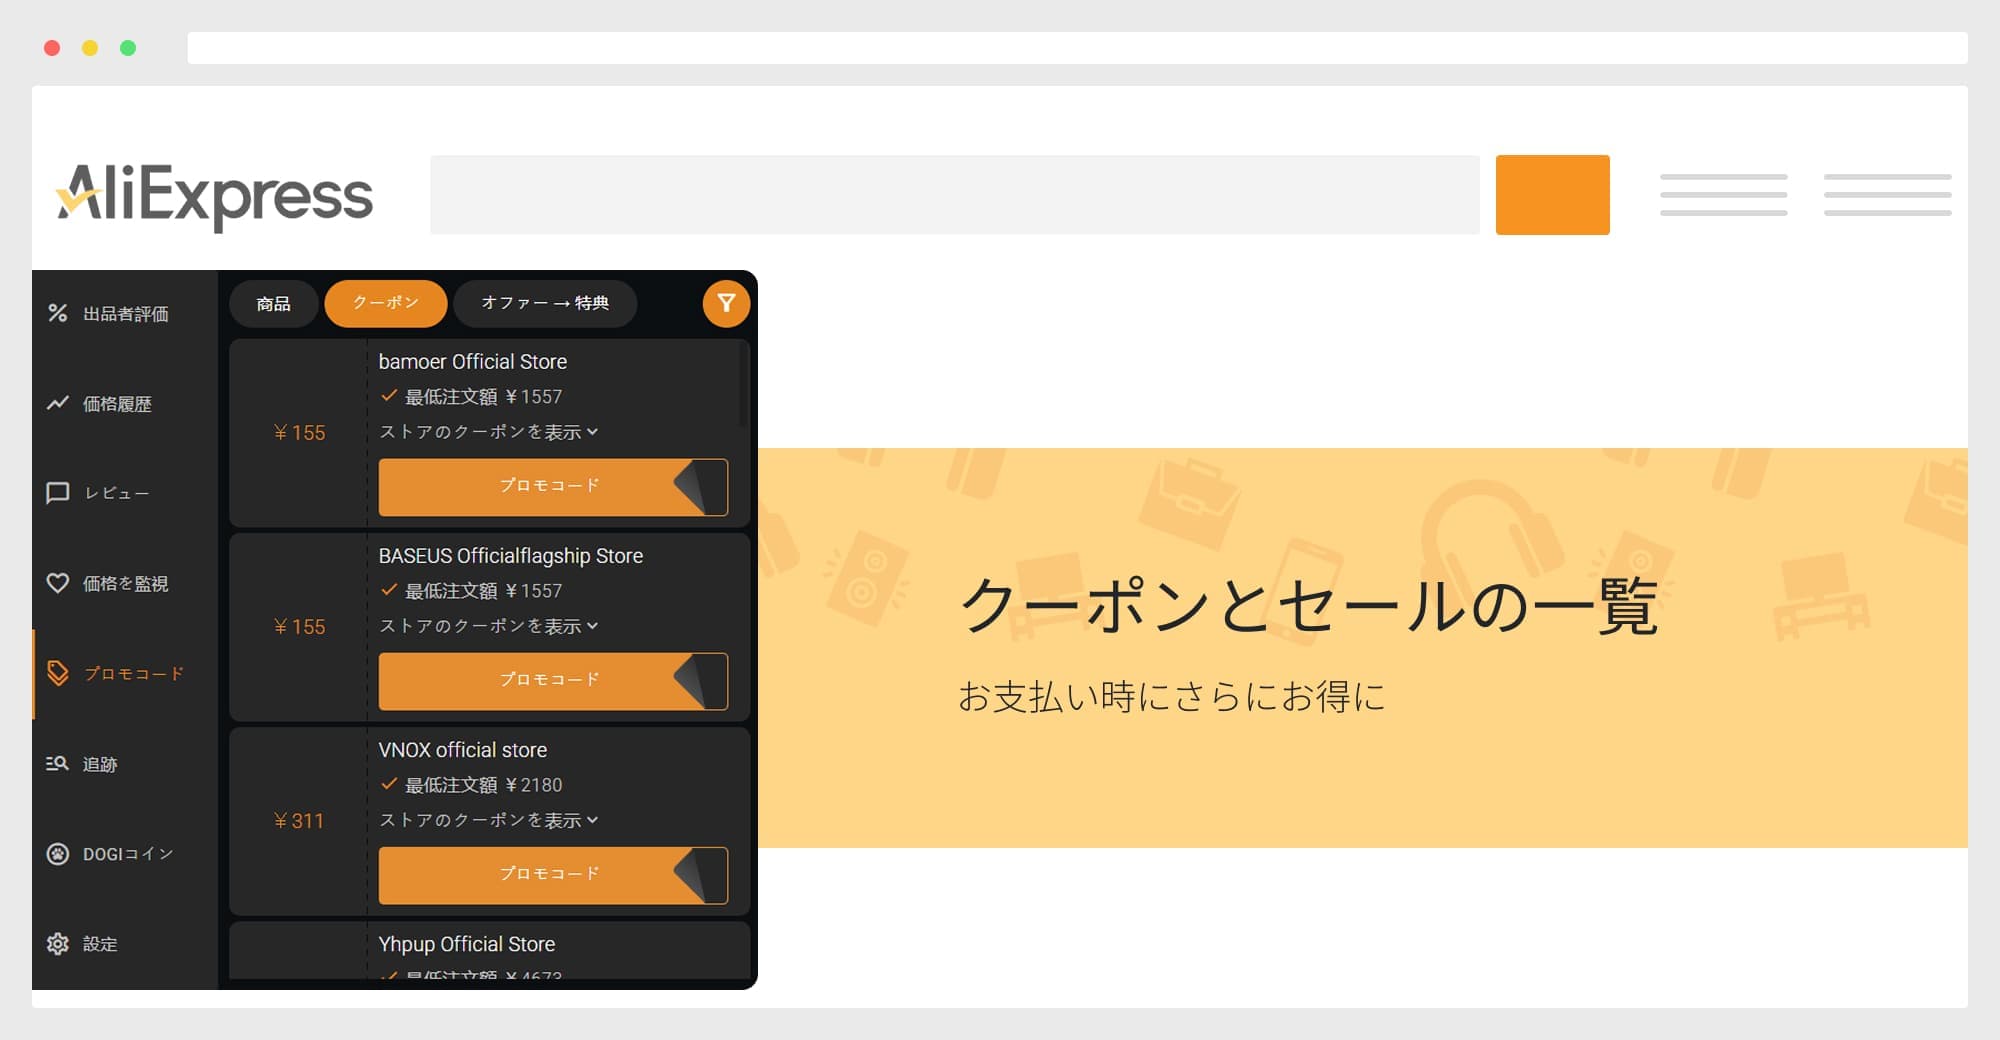
Task: Switch to the クーポン tab
Action: pyautogui.click(x=385, y=303)
